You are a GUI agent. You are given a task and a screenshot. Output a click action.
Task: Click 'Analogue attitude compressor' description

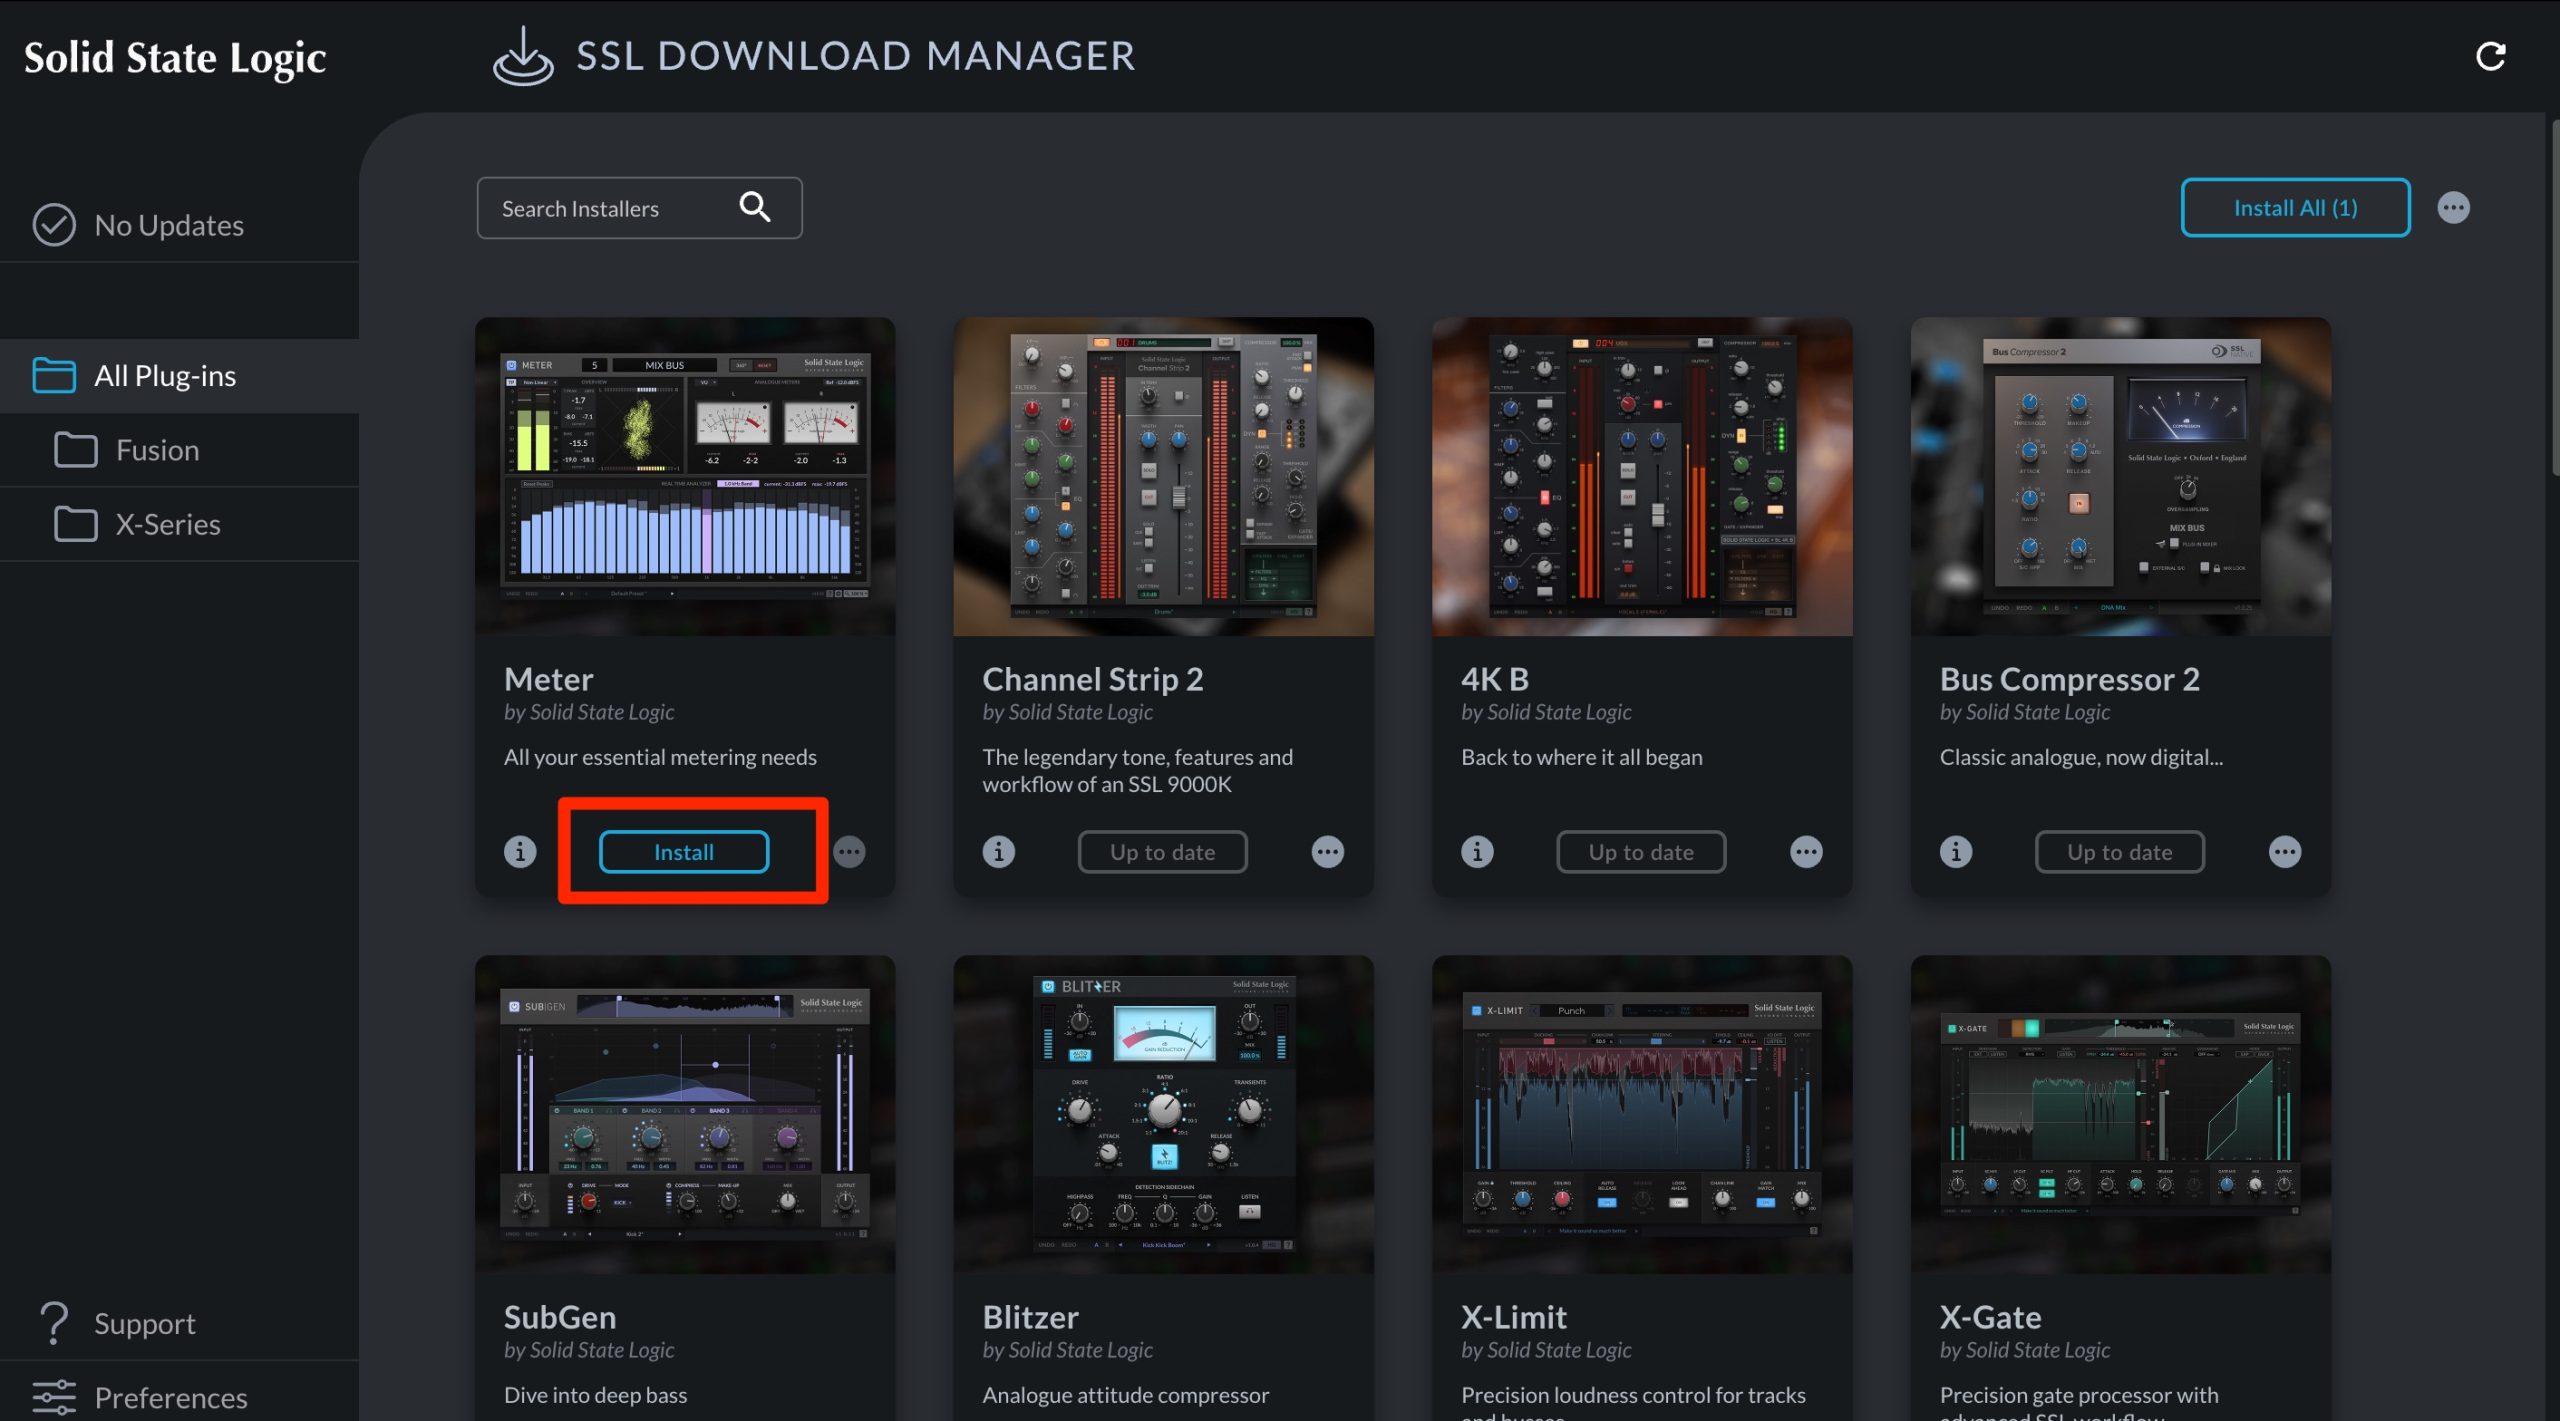(x=1125, y=1395)
